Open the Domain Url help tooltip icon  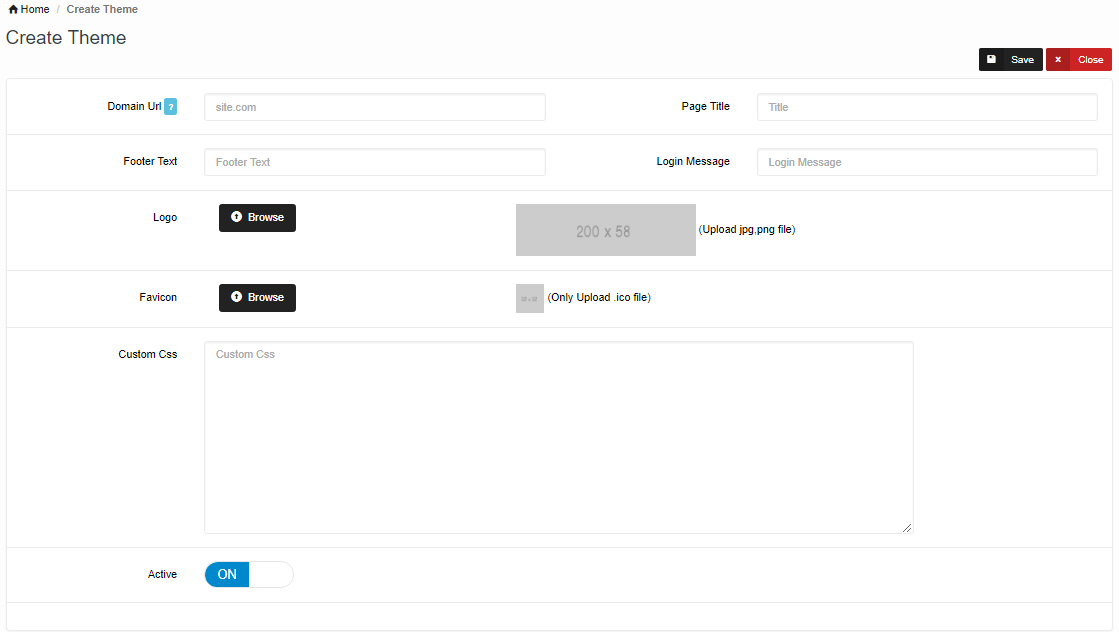pyautogui.click(x=170, y=107)
